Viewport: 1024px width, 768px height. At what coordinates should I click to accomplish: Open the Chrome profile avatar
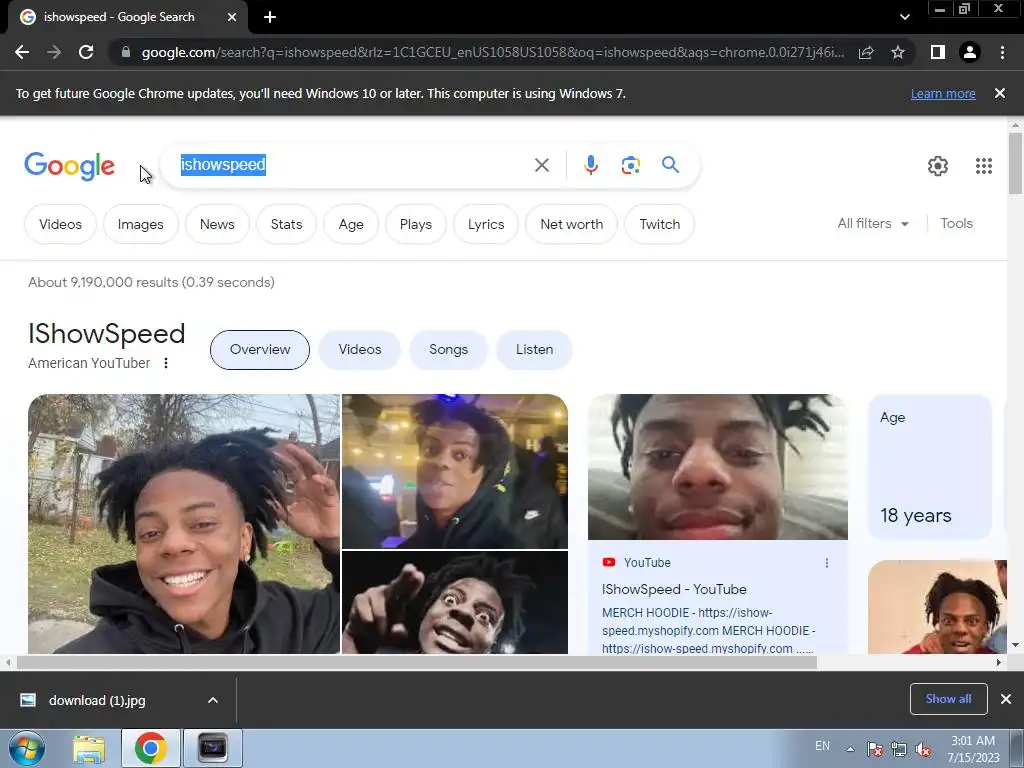[970, 52]
